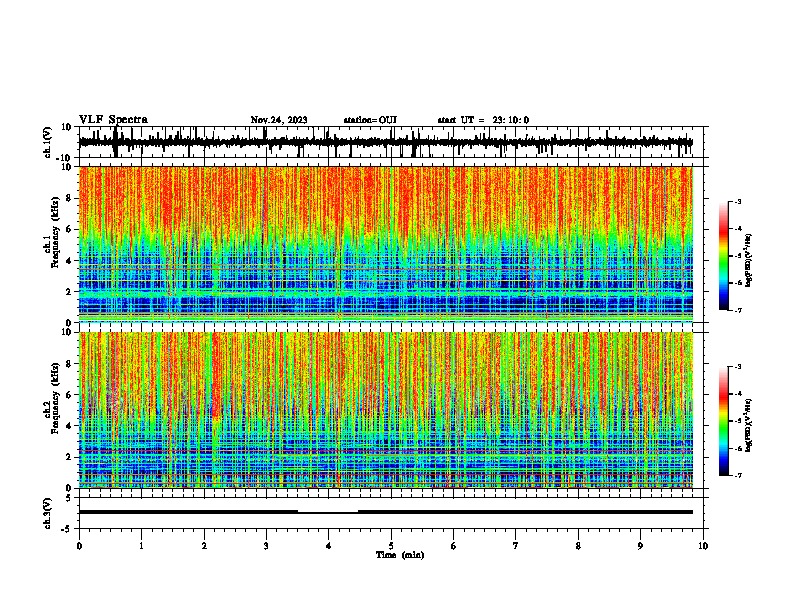Click the ch.1 frequency color bar
This screenshot has width=792, height=612.
tap(723, 256)
